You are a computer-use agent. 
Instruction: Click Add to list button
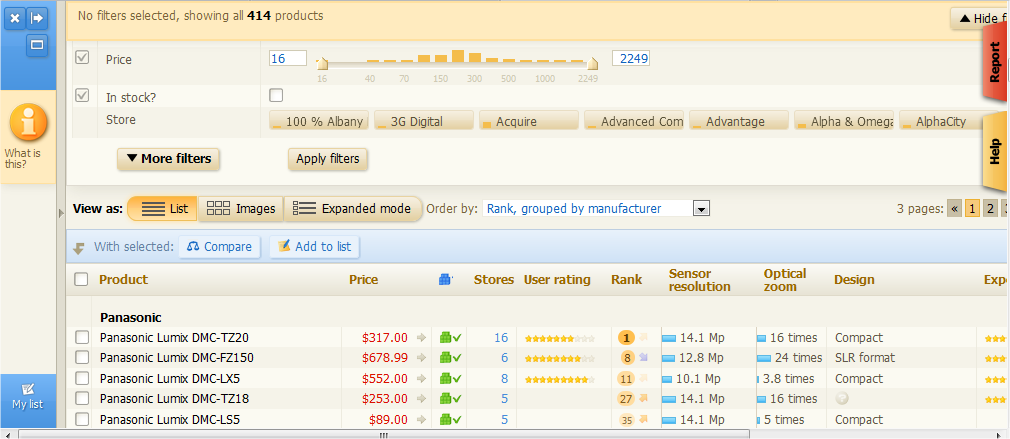coord(315,247)
